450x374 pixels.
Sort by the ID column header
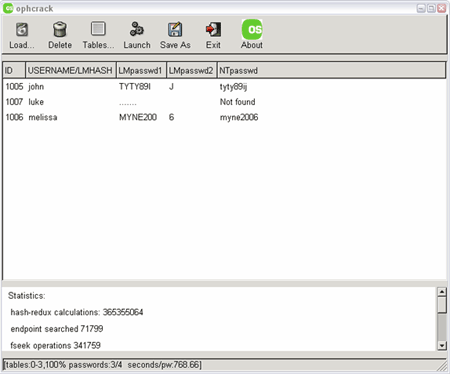coord(14,70)
